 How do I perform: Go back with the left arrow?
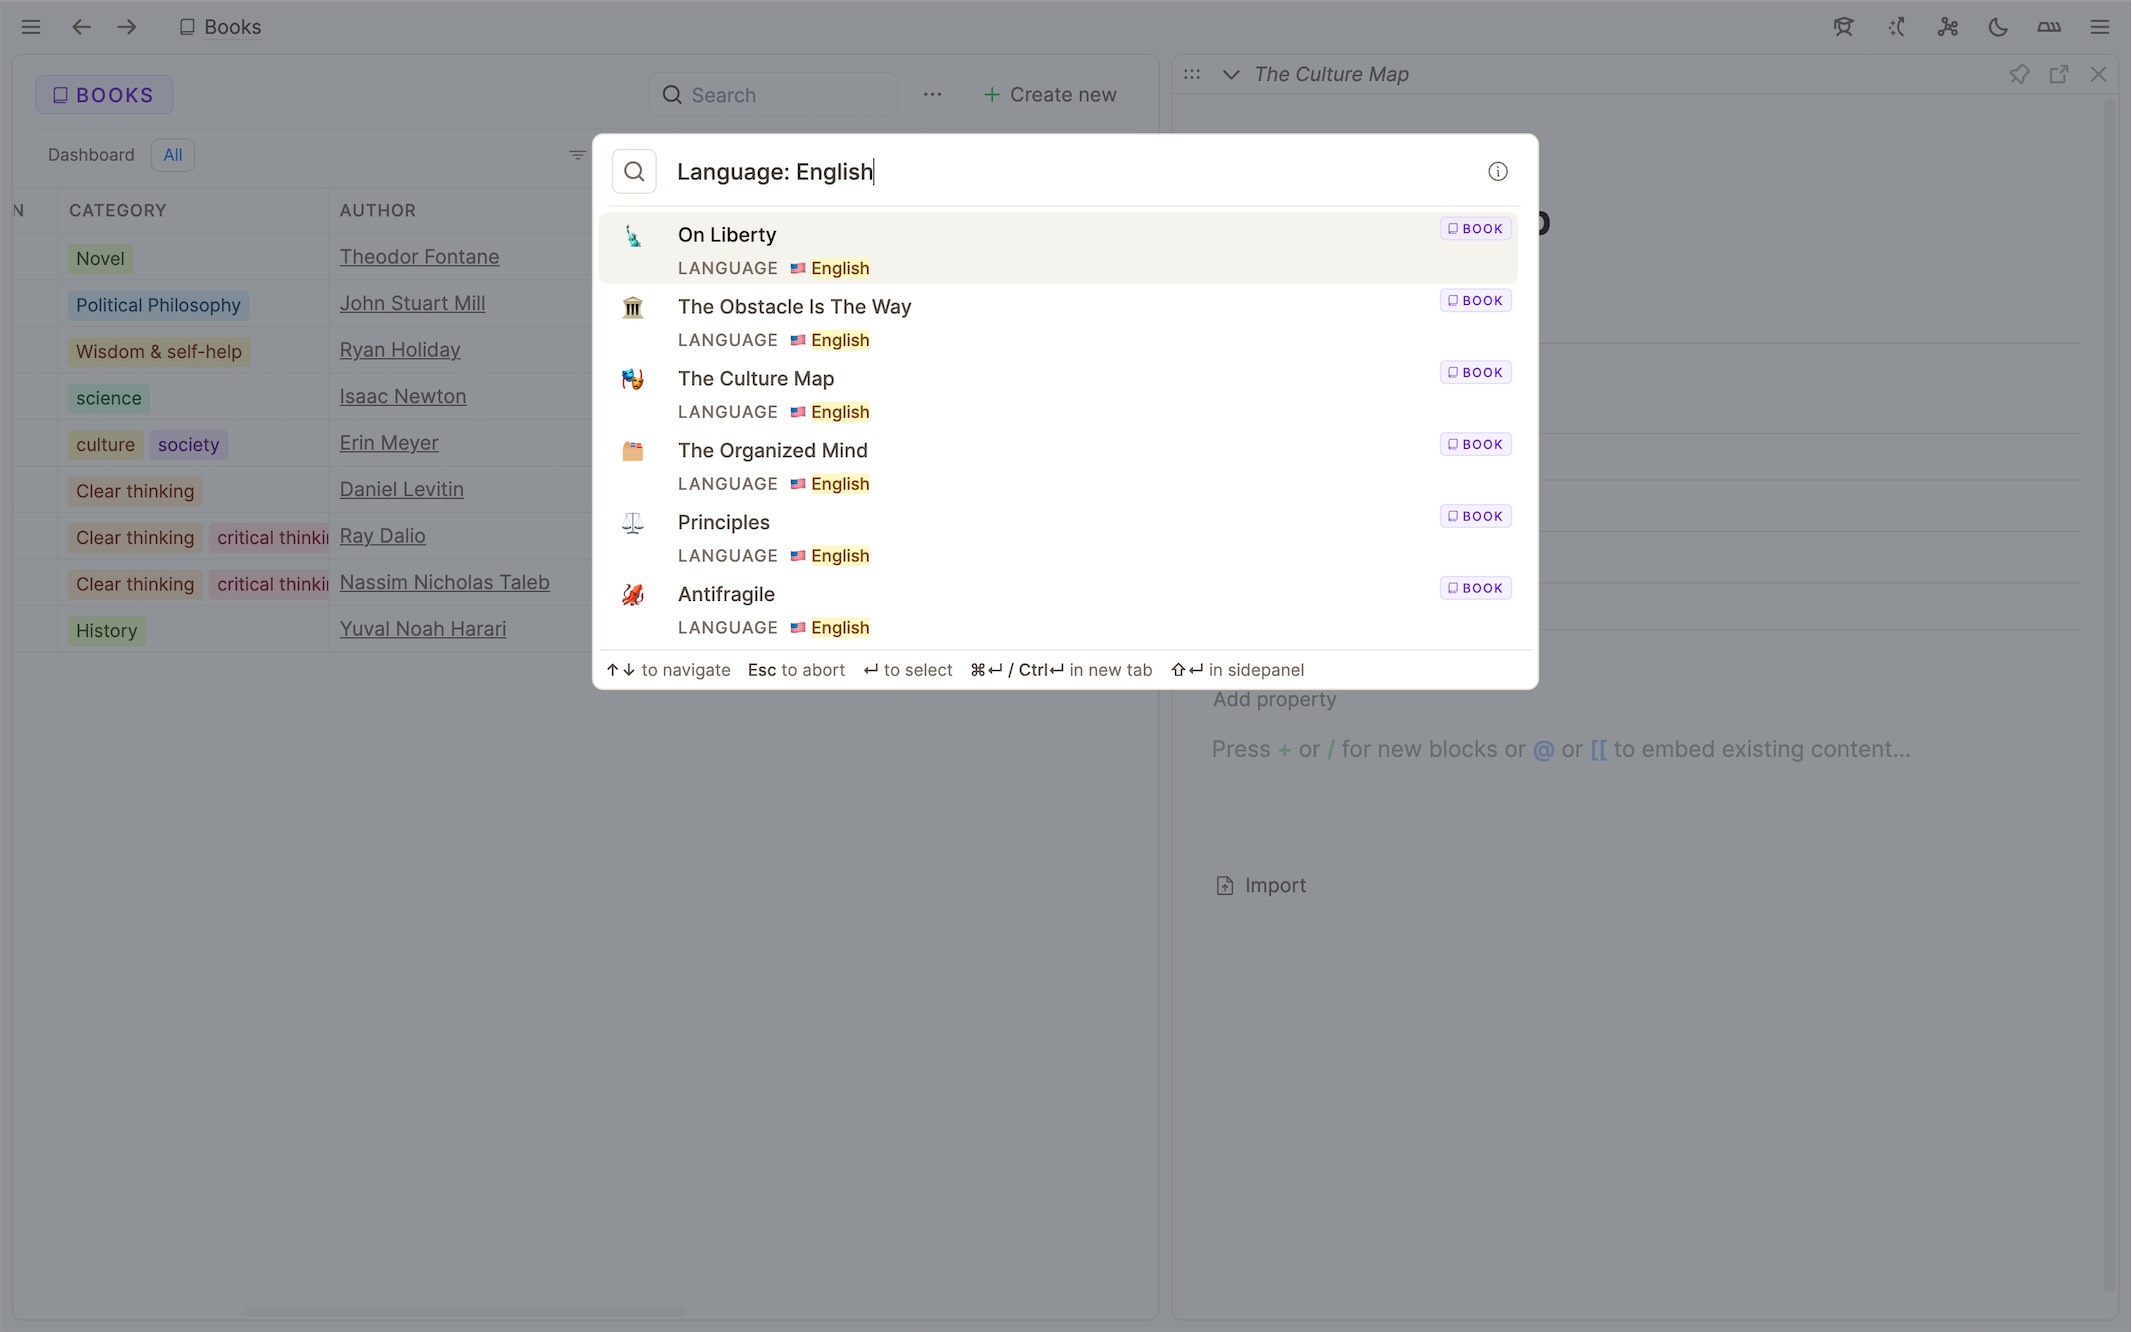coord(81,27)
